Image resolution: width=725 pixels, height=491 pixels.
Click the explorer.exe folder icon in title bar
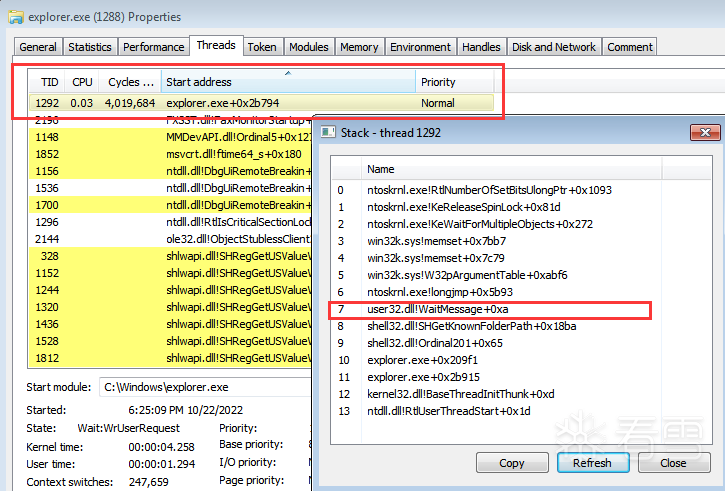pyautogui.click(x=16, y=18)
